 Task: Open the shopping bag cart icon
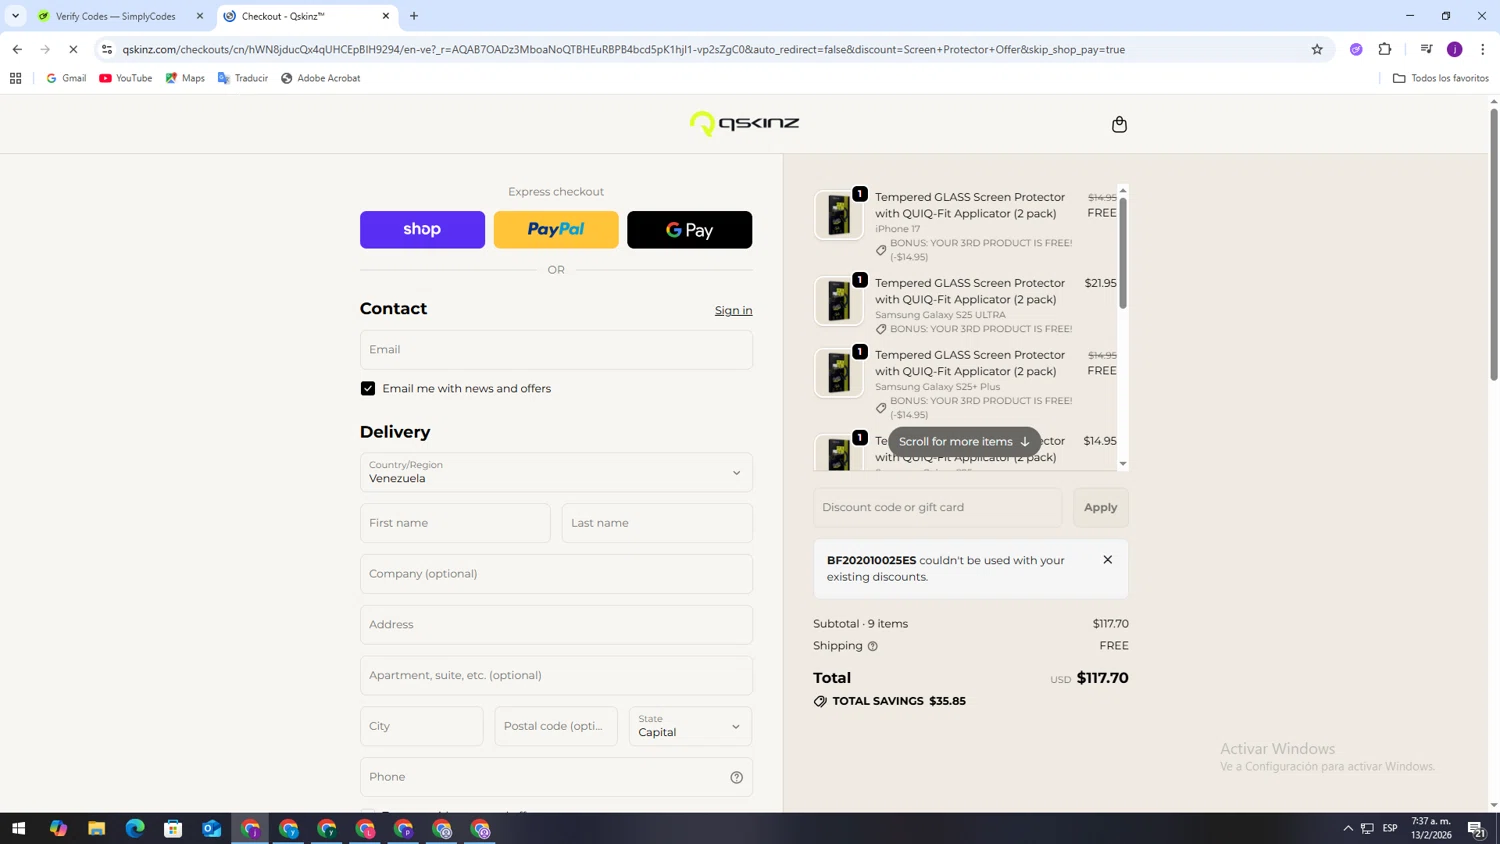[x=1119, y=124]
